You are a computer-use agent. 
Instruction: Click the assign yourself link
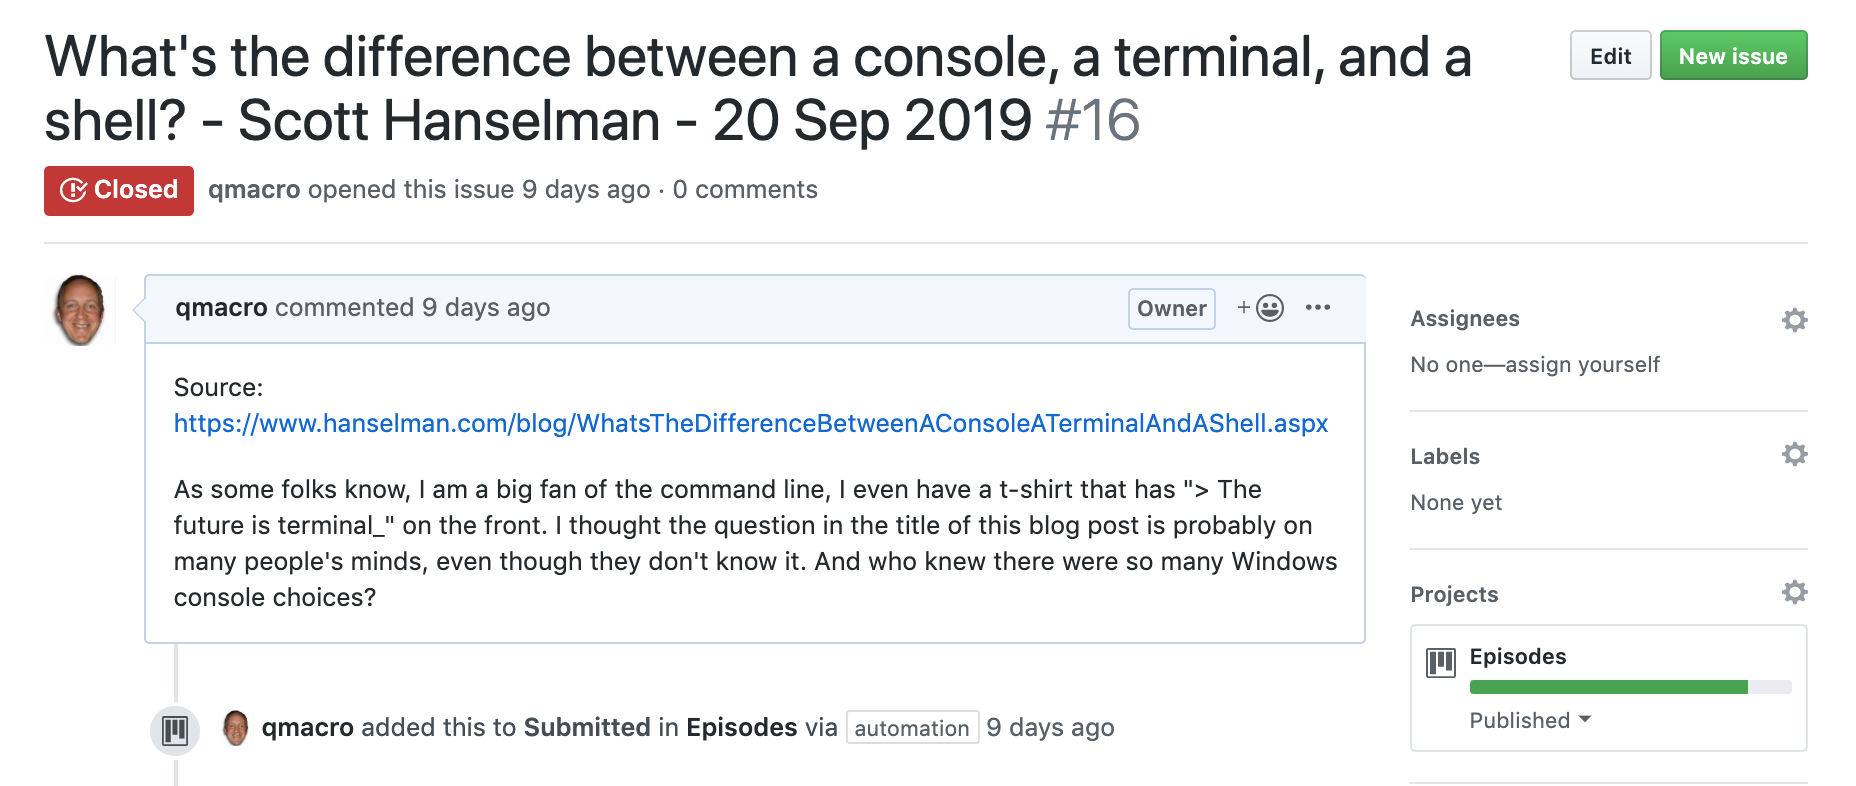coord(1582,364)
